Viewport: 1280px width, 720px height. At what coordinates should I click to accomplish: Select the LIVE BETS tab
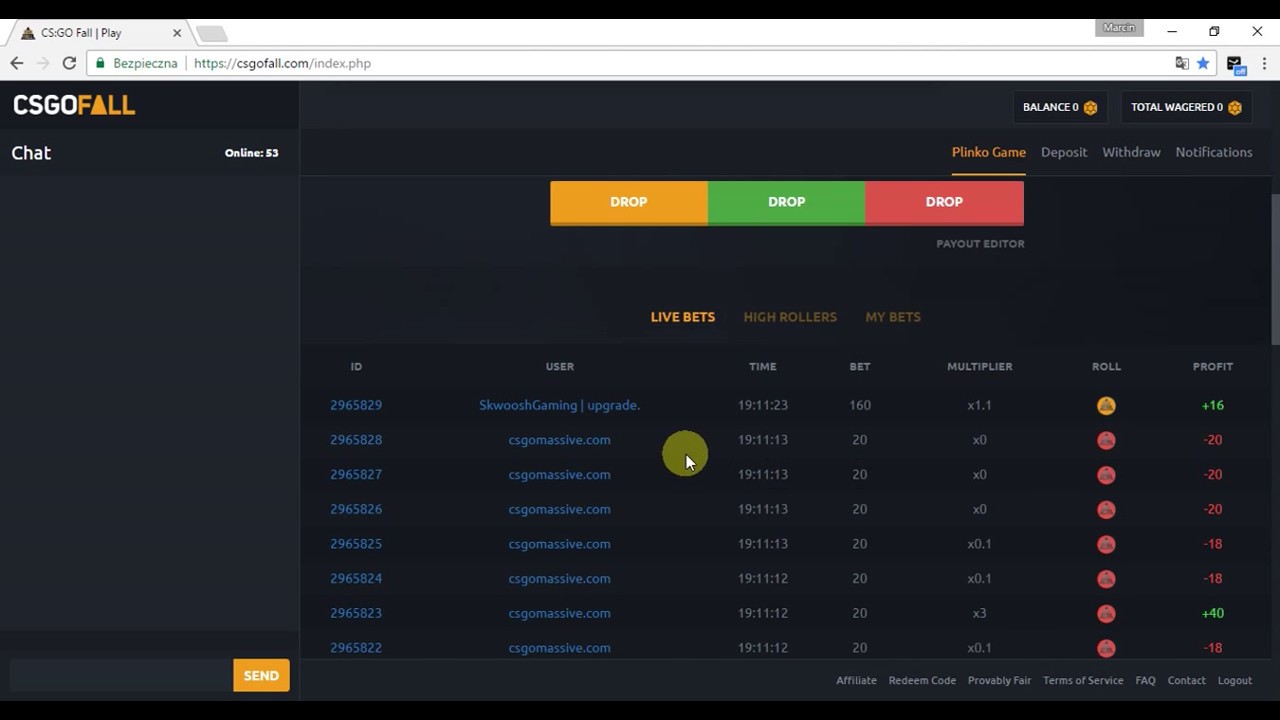(683, 317)
